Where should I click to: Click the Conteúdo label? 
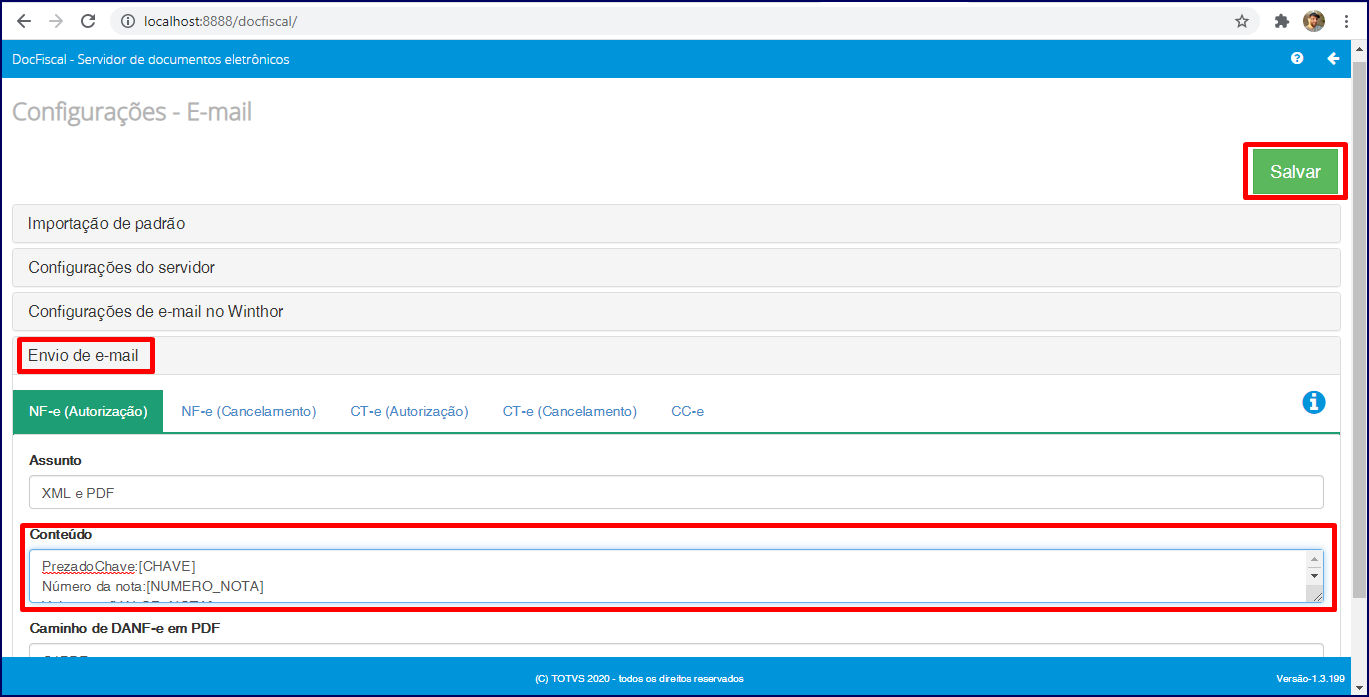pos(61,534)
